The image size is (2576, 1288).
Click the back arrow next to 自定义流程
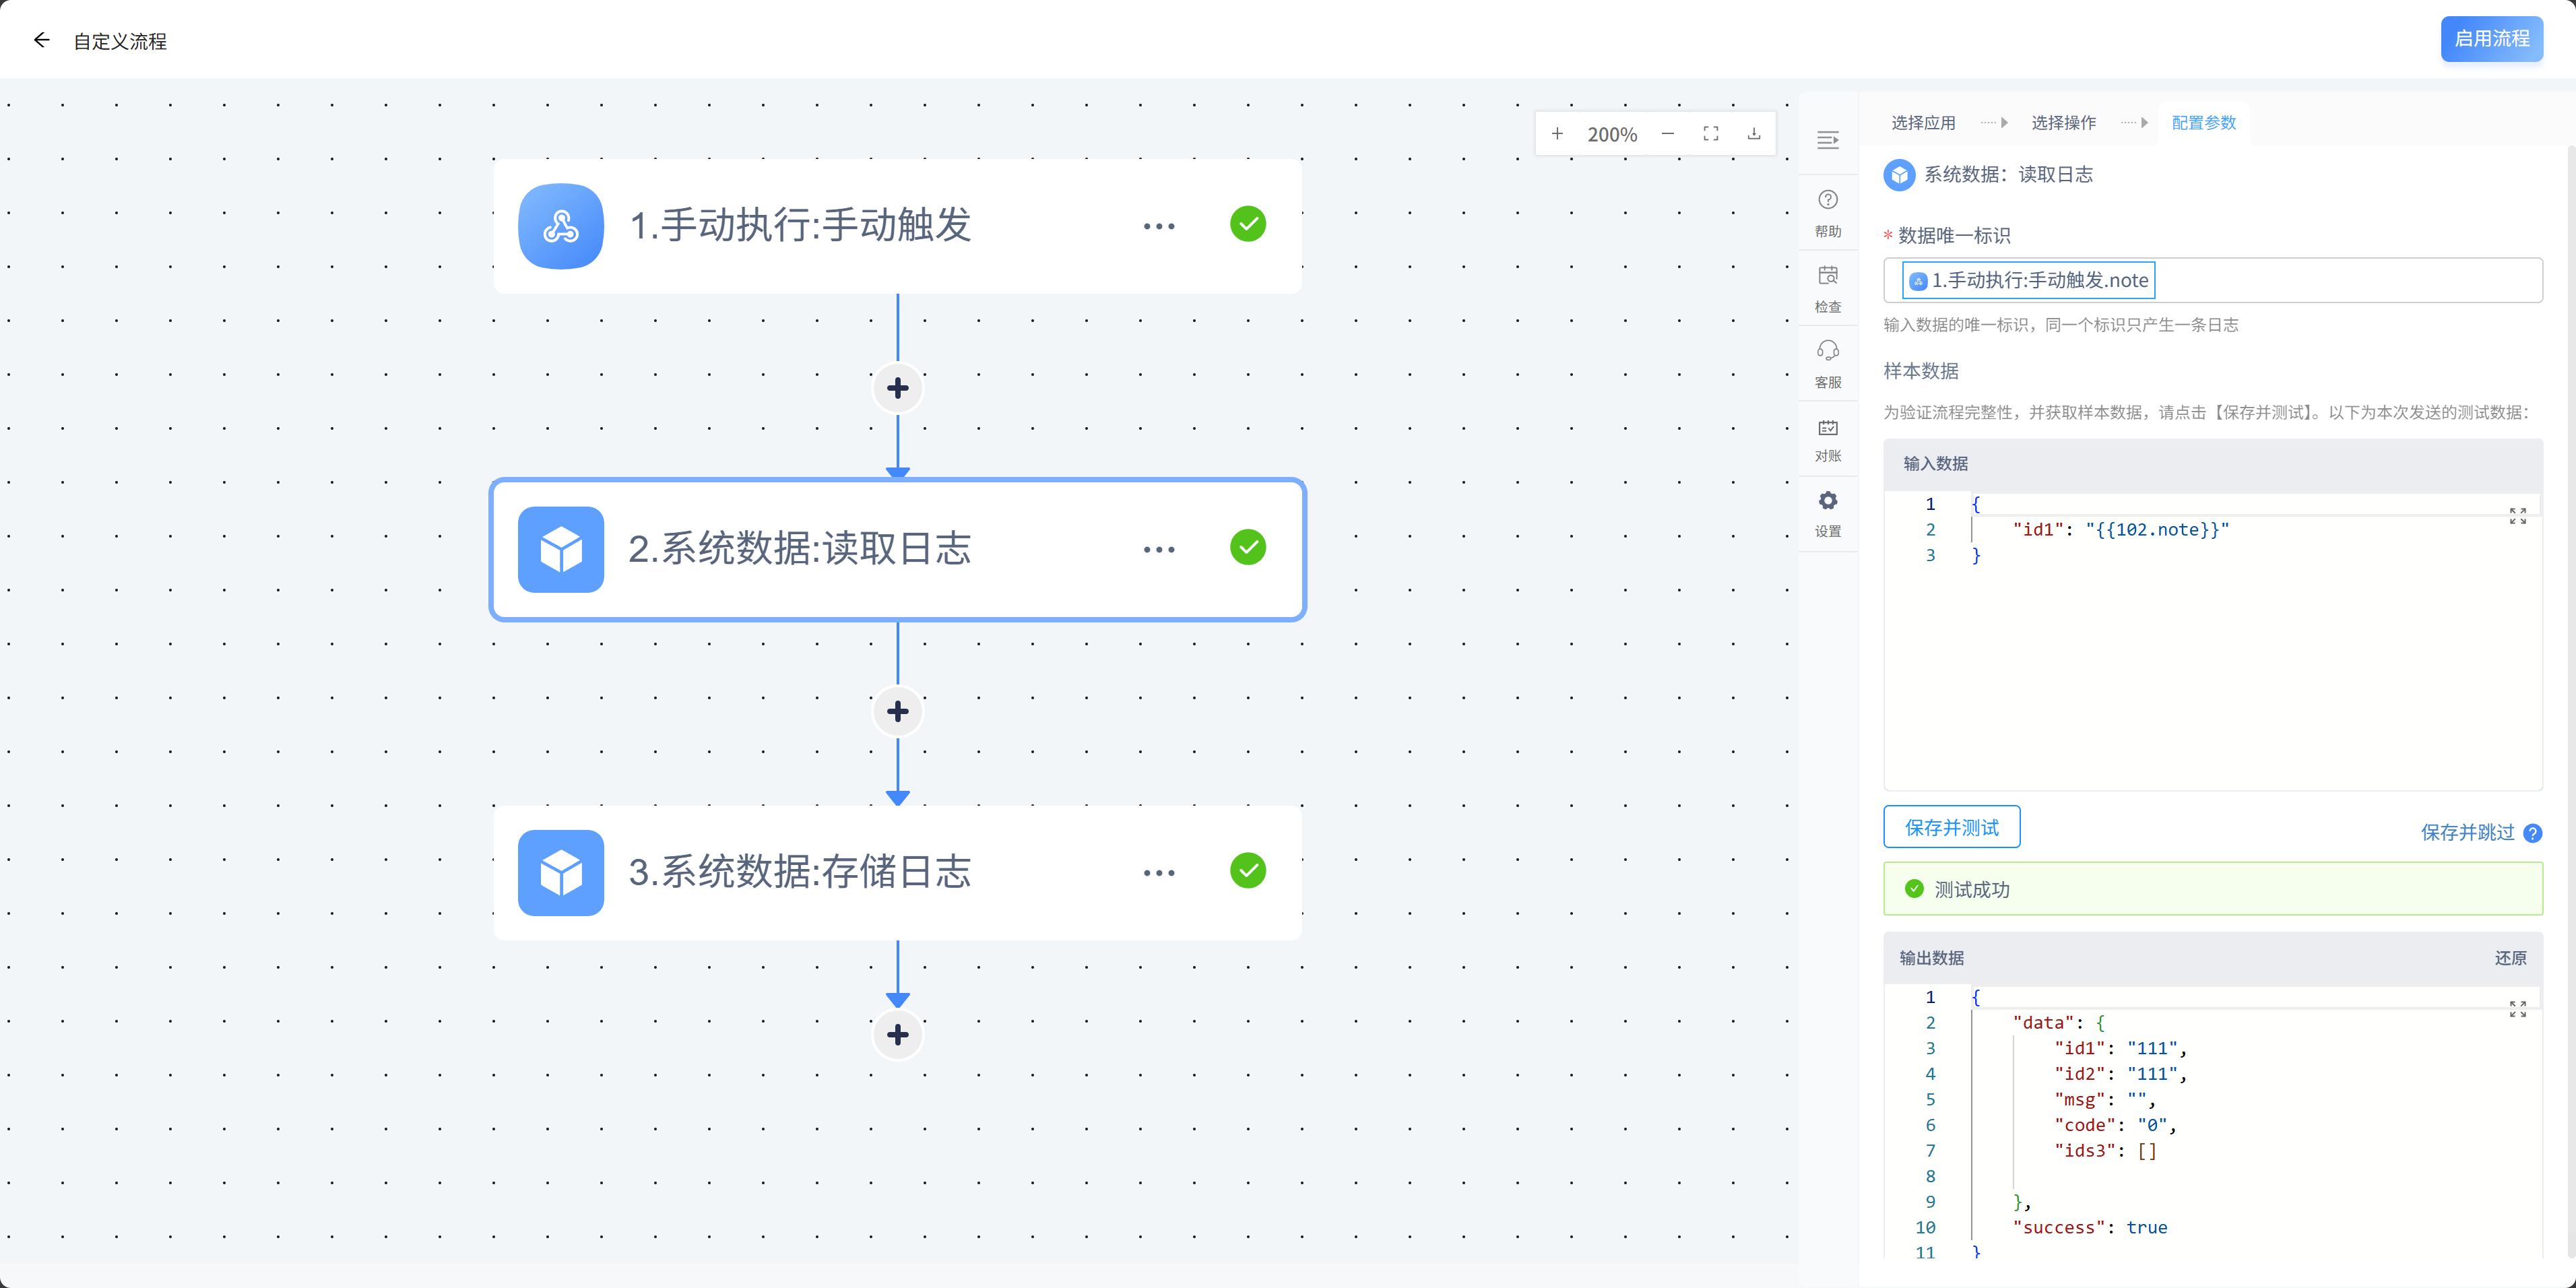click(x=41, y=40)
